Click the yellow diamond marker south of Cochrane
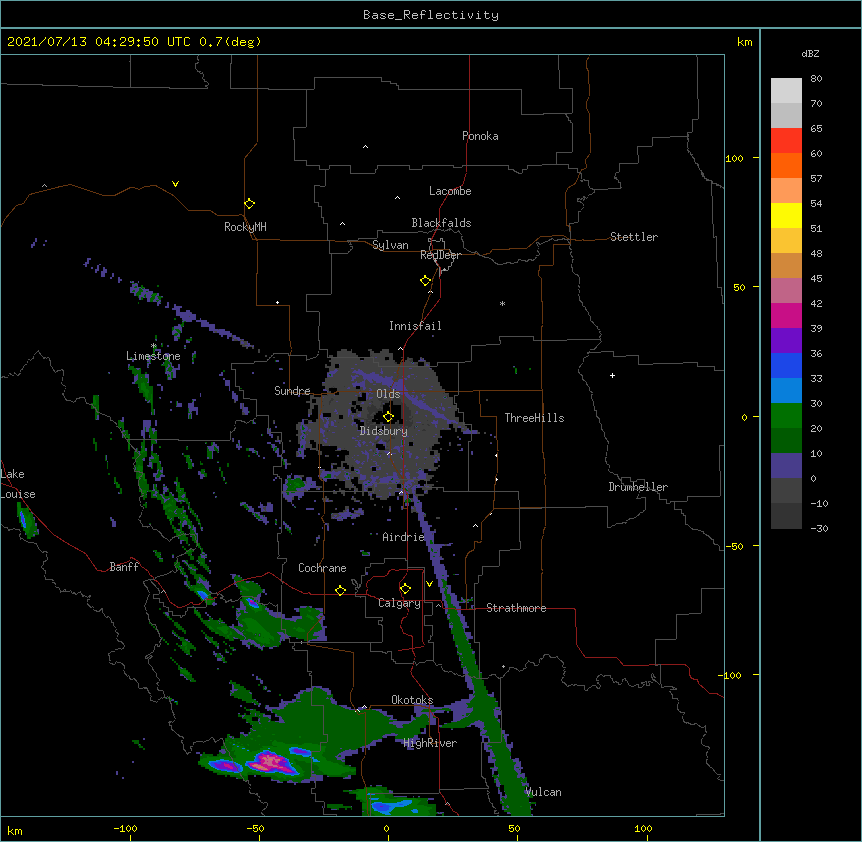This screenshot has width=862, height=842. [340, 590]
